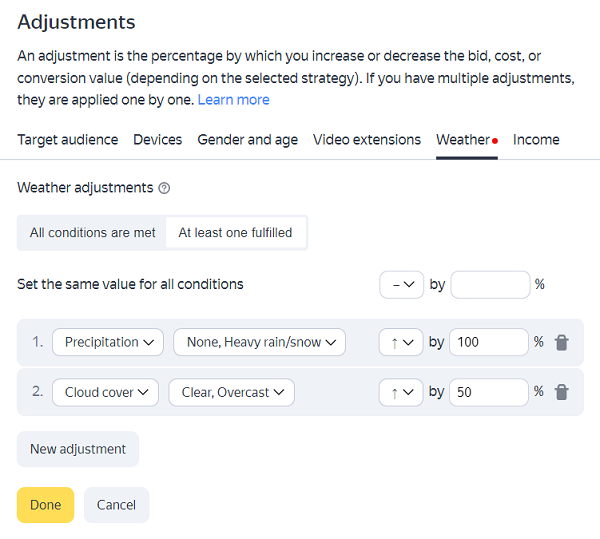Open the increase arrow dropdown for Cloud cover

(x=401, y=392)
